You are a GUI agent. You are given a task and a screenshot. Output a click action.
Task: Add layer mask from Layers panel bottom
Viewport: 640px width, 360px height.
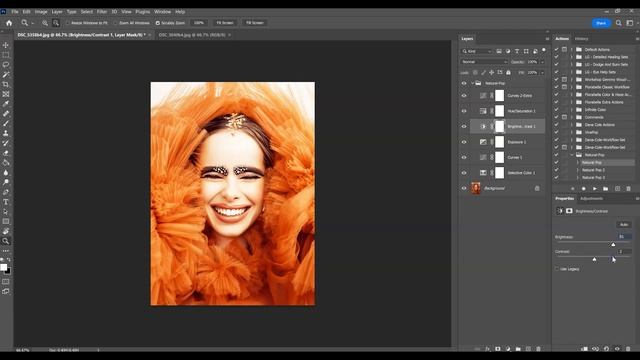tap(498, 349)
